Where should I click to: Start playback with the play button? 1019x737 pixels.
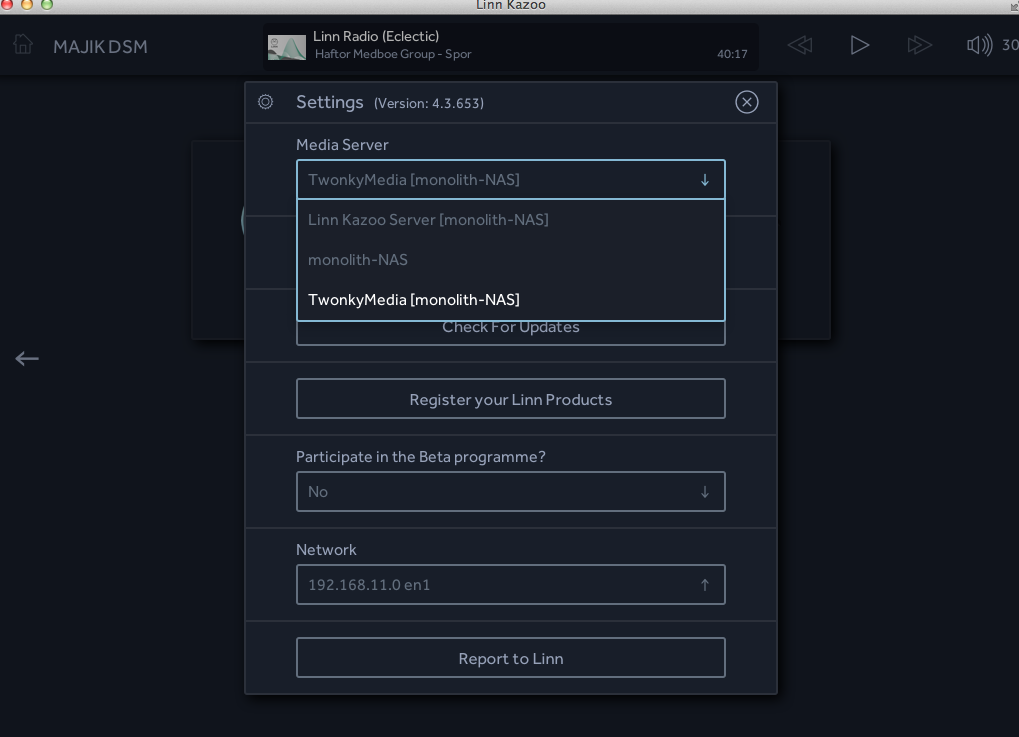(859, 45)
